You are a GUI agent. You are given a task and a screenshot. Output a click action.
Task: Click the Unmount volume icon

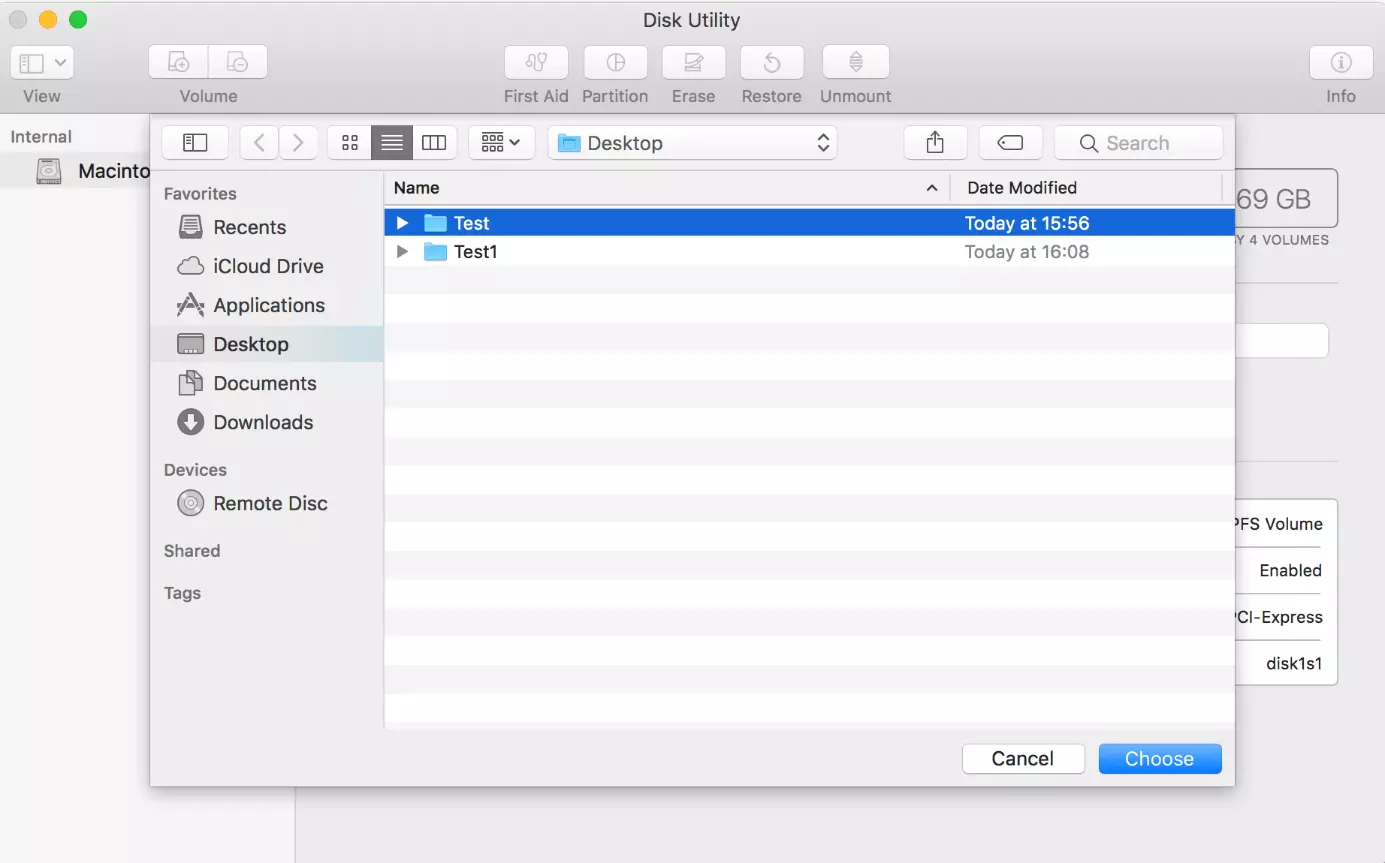coord(855,63)
